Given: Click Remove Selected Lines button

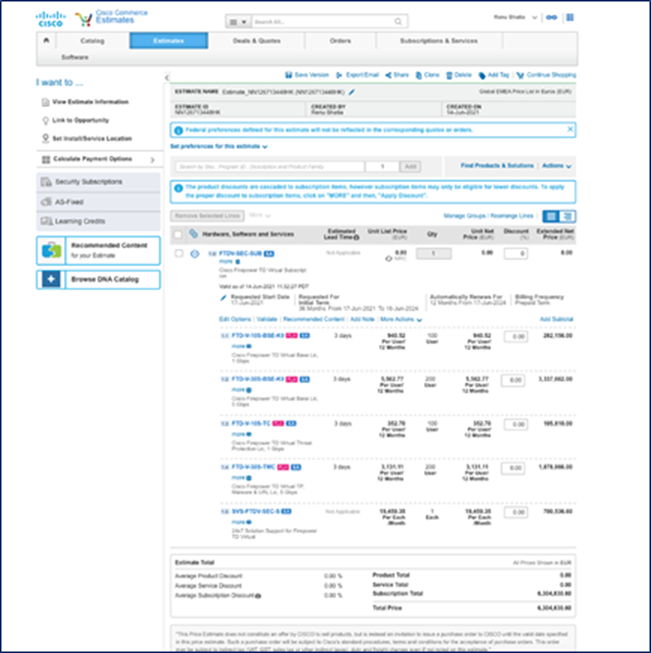Looking at the screenshot, I should 207,216.
